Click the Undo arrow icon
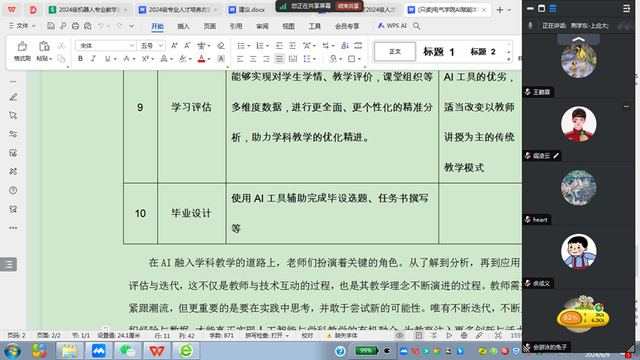The height and width of the screenshot is (360, 640). [x=100, y=26]
